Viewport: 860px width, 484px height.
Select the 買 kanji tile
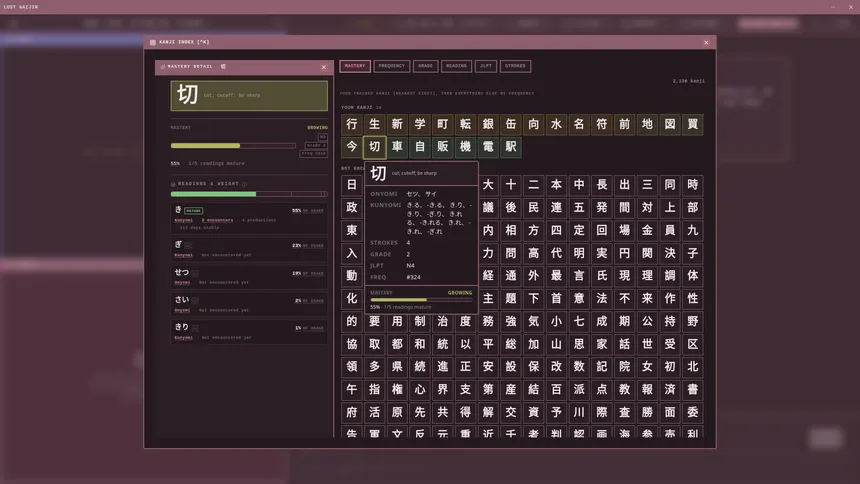pos(693,124)
